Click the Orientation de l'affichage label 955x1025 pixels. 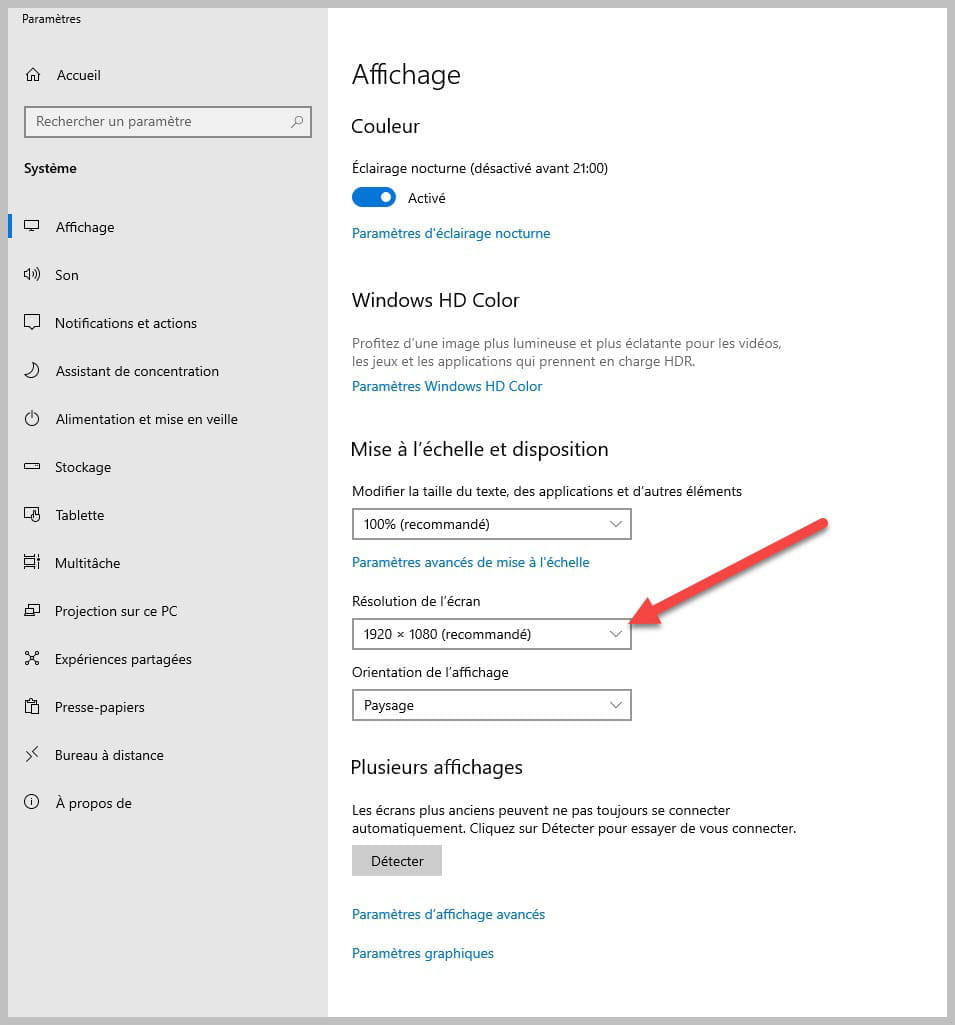(x=430, y=673)
